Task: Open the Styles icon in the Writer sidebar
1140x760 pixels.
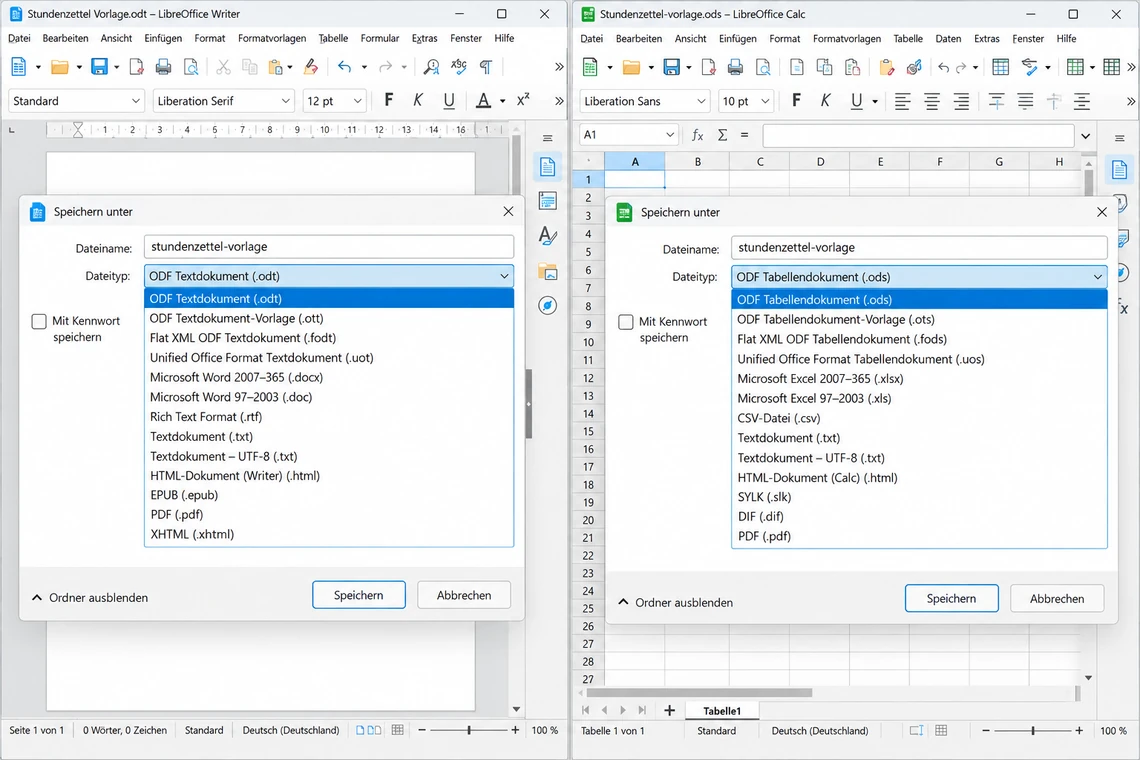Action: tap(547, 236)
